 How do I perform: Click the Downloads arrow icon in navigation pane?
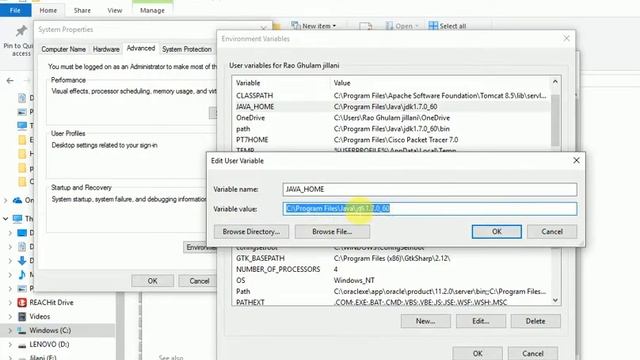click(x=22, y=261)
